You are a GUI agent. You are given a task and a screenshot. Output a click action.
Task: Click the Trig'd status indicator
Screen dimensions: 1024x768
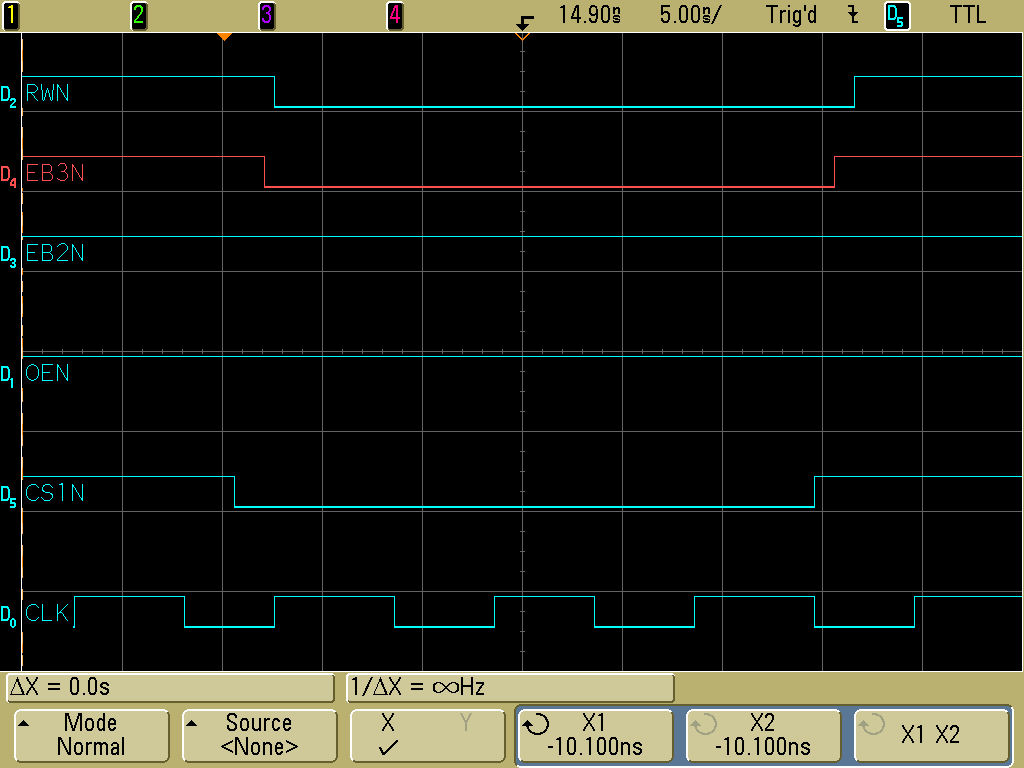[x=792, y=15]
